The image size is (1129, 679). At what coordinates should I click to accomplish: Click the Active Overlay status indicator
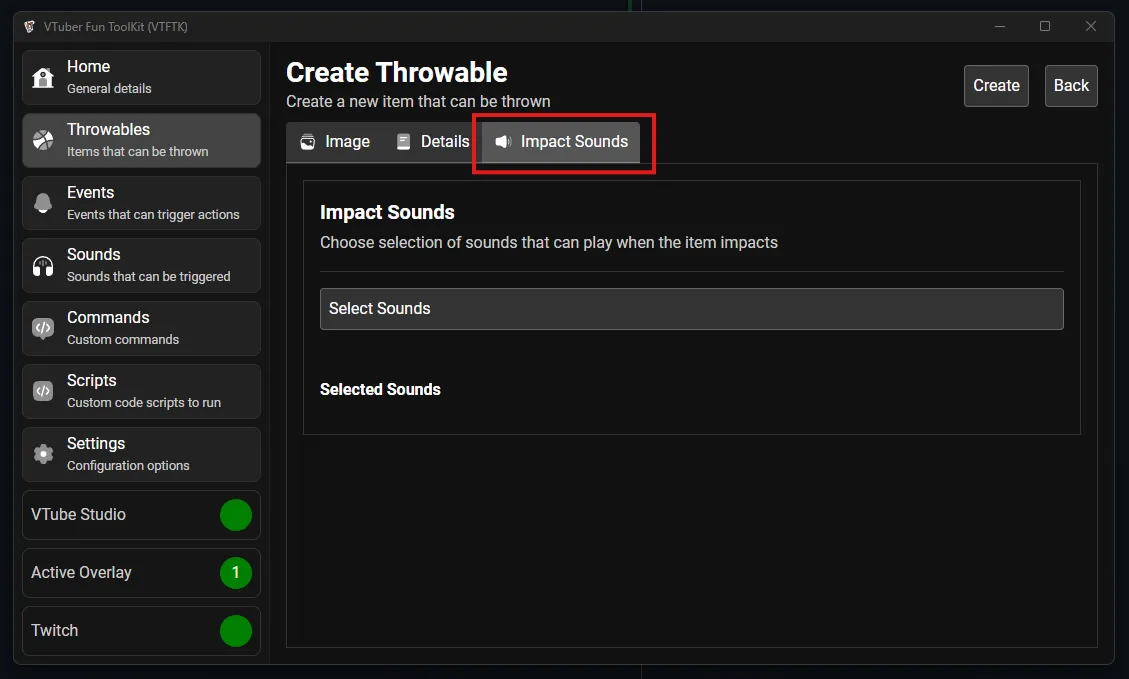click(x=236, y=573)
